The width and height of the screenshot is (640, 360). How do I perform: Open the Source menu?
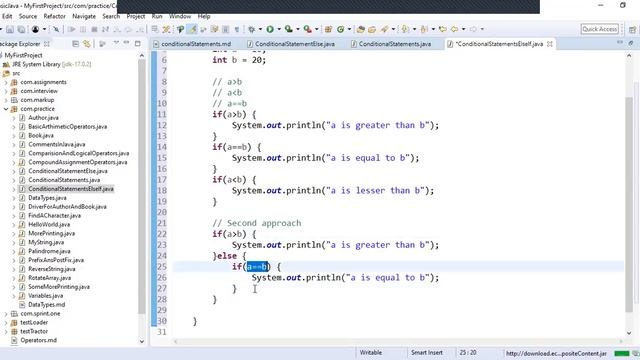click(x=28, y=16)
